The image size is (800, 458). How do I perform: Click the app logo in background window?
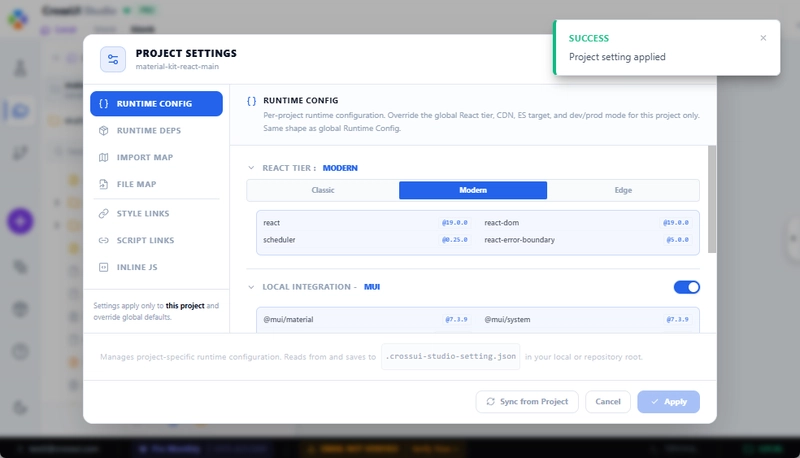tap(18, 19)
